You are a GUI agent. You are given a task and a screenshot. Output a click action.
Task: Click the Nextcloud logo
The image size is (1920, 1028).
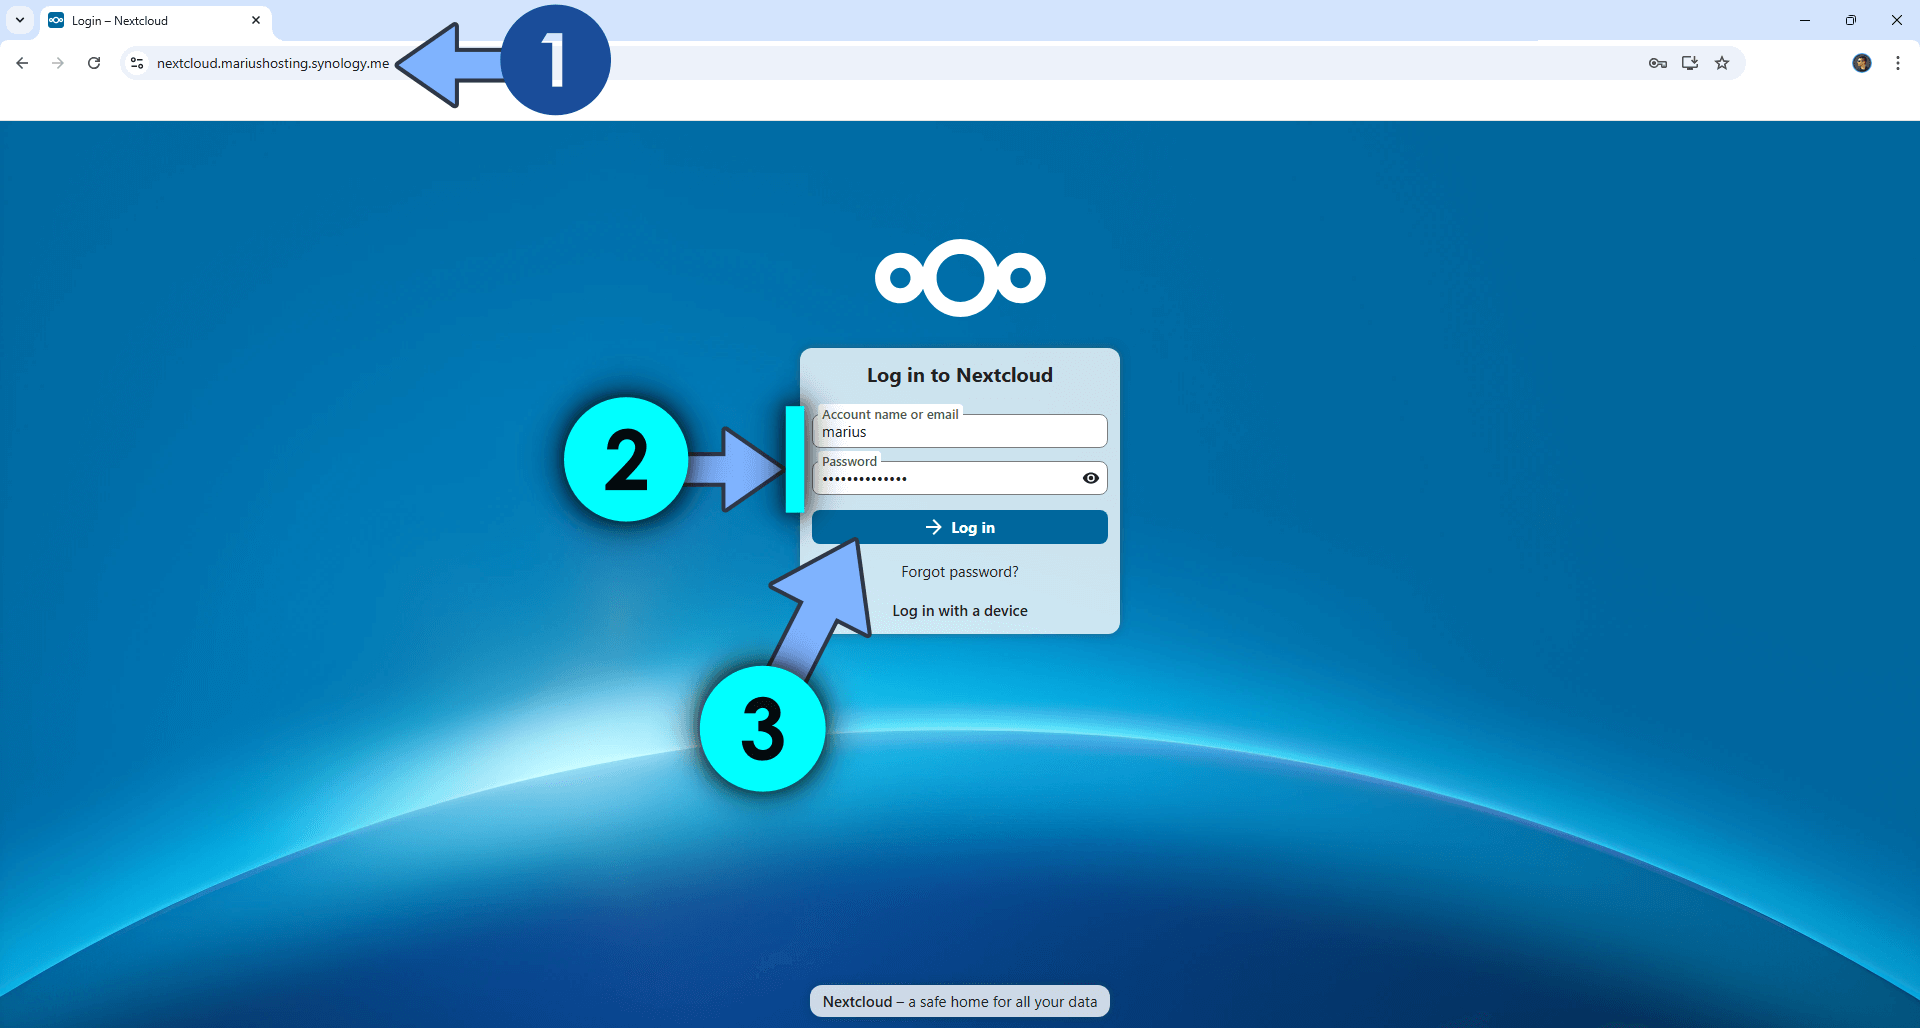tap(960, 278)
